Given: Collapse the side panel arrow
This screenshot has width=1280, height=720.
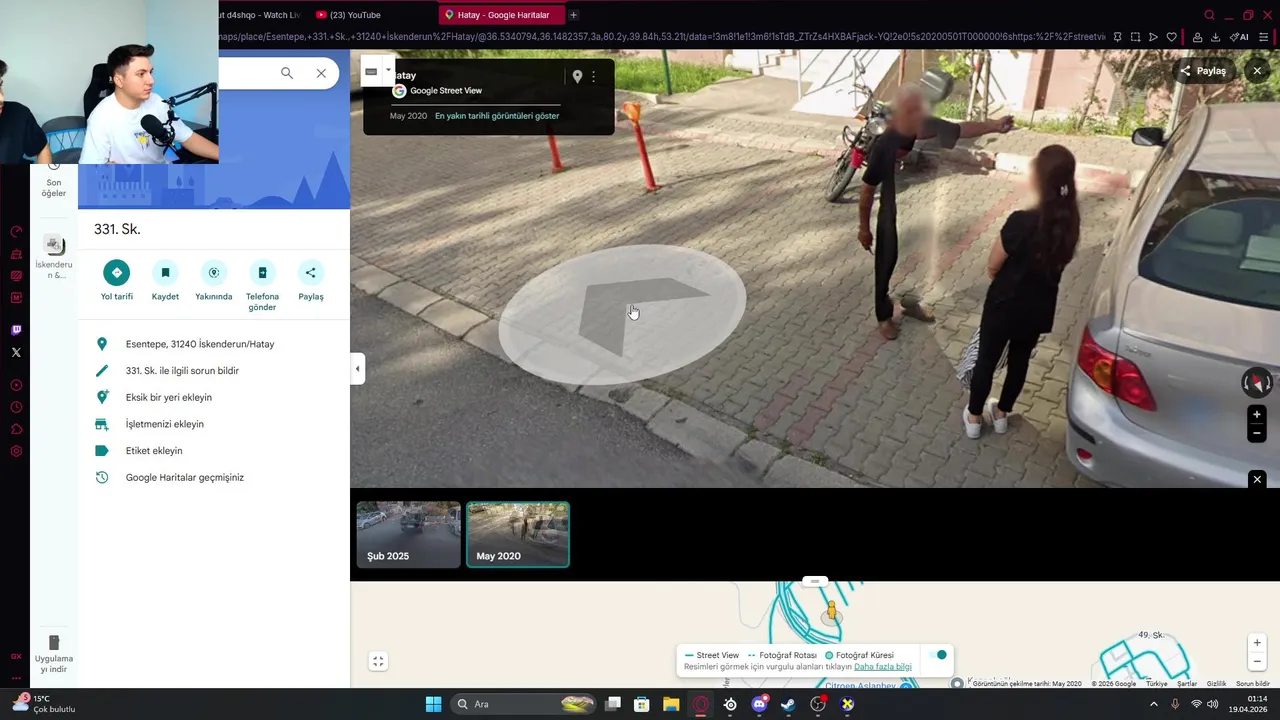Looking at the screenshot, I should click(x=357, y=369).
